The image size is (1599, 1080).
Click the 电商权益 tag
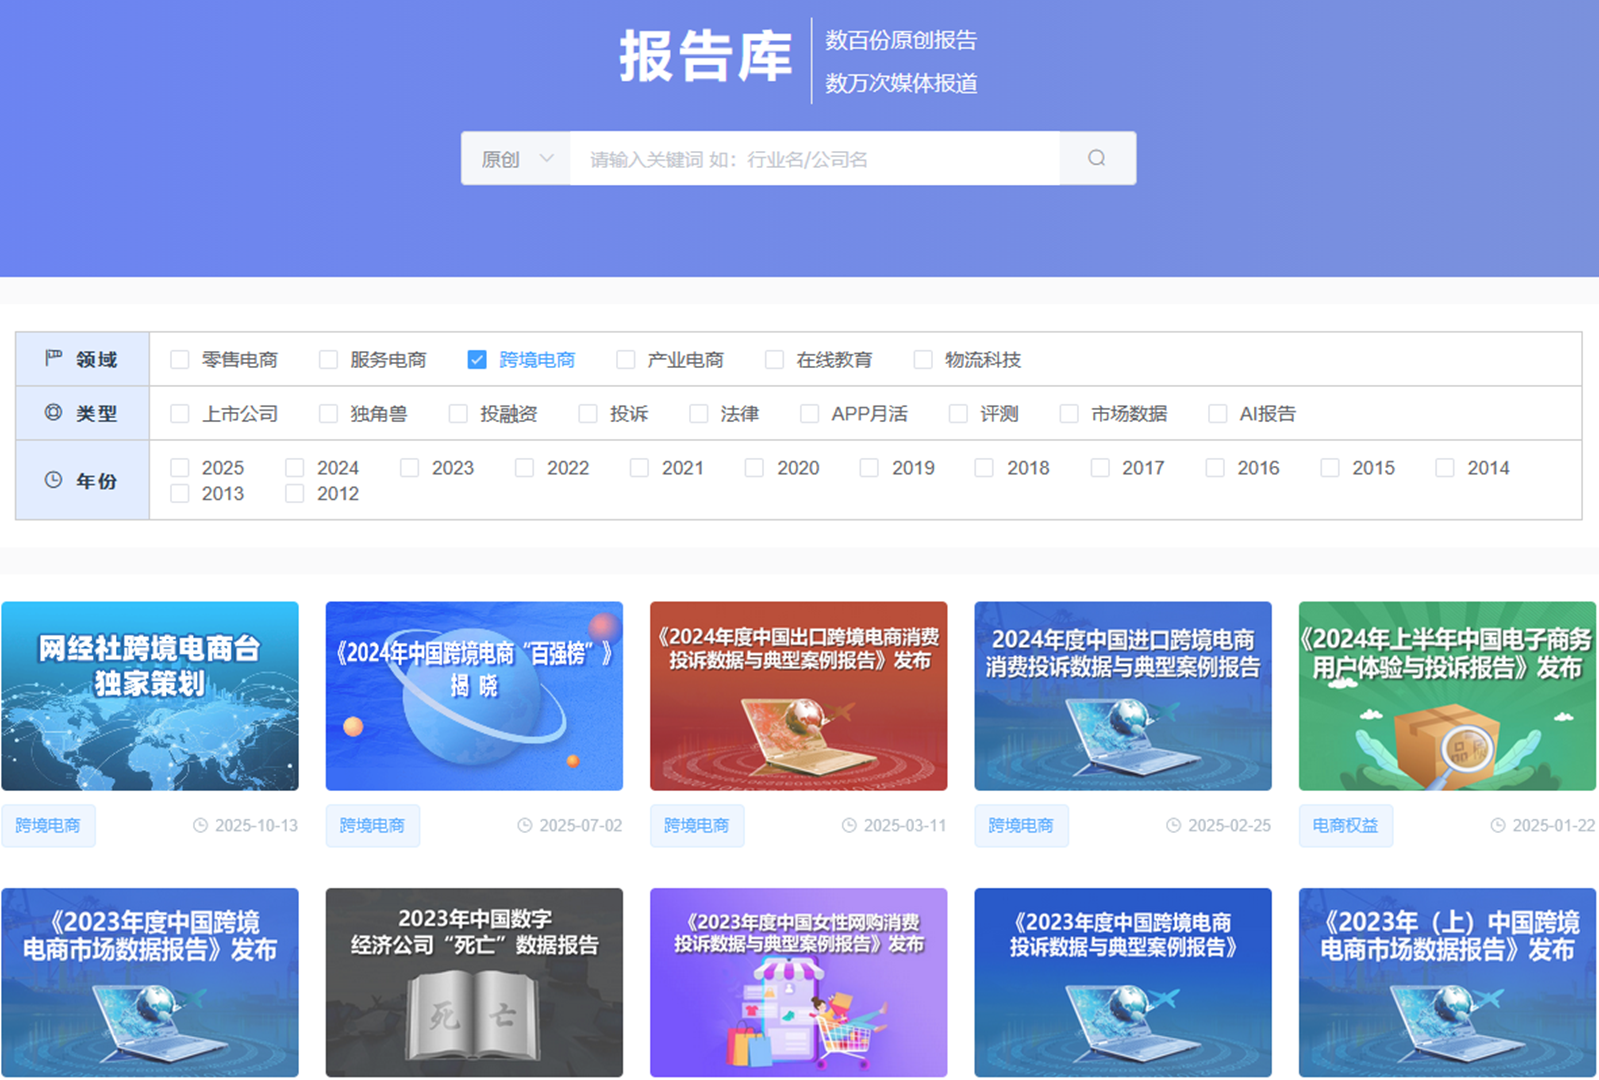[x=1345, y=825]
